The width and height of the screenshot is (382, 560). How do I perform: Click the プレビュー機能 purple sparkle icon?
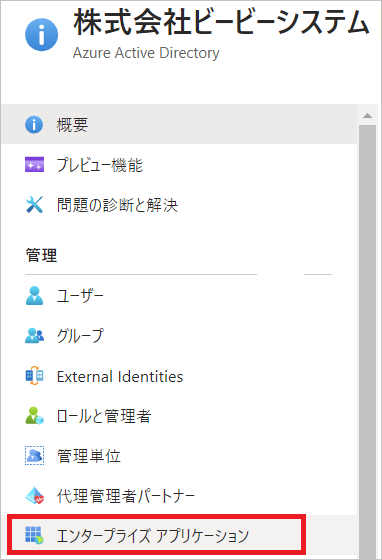pos(34,165)
